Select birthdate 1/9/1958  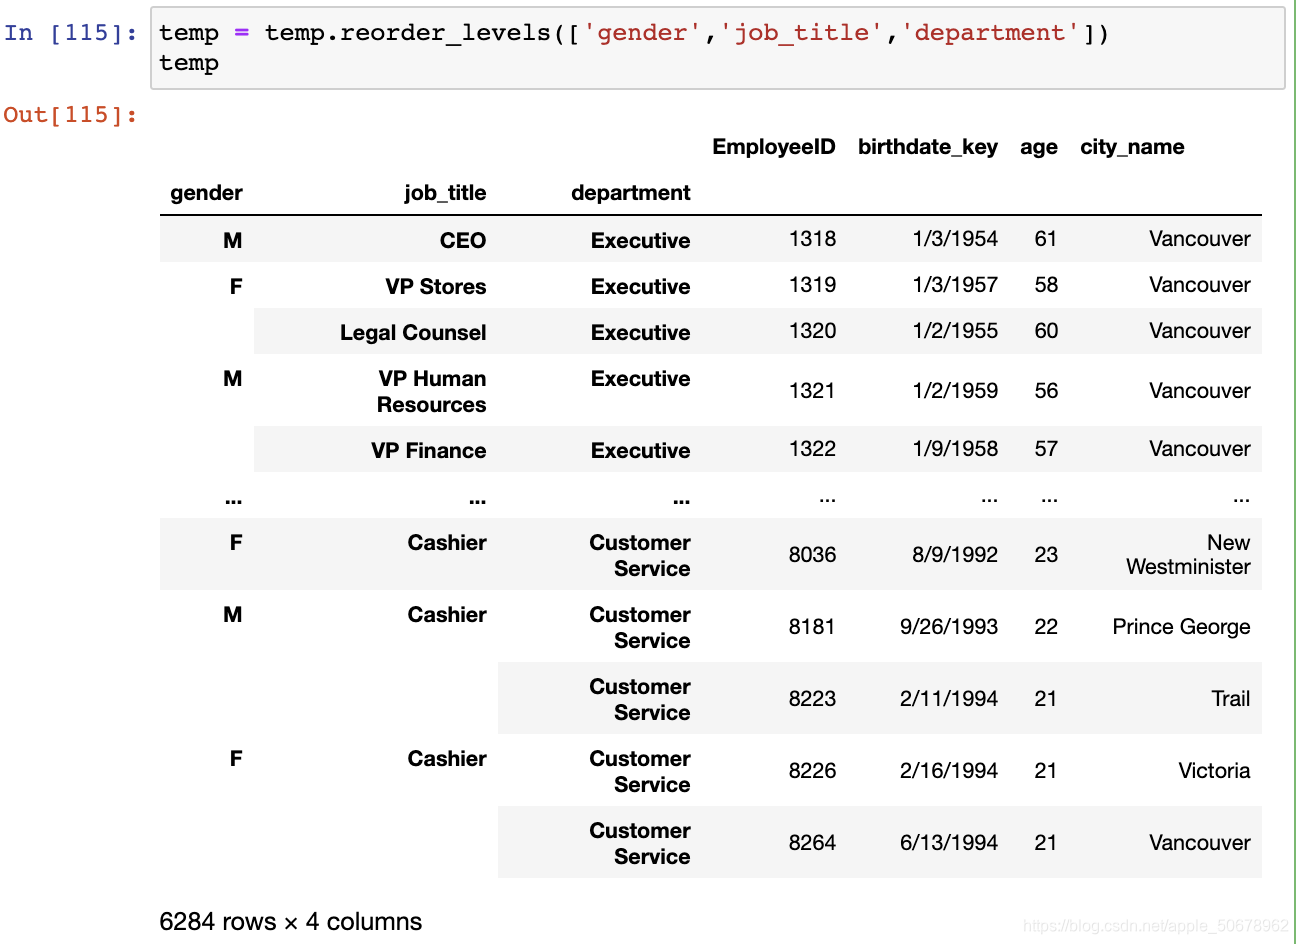tap(955, 449)
